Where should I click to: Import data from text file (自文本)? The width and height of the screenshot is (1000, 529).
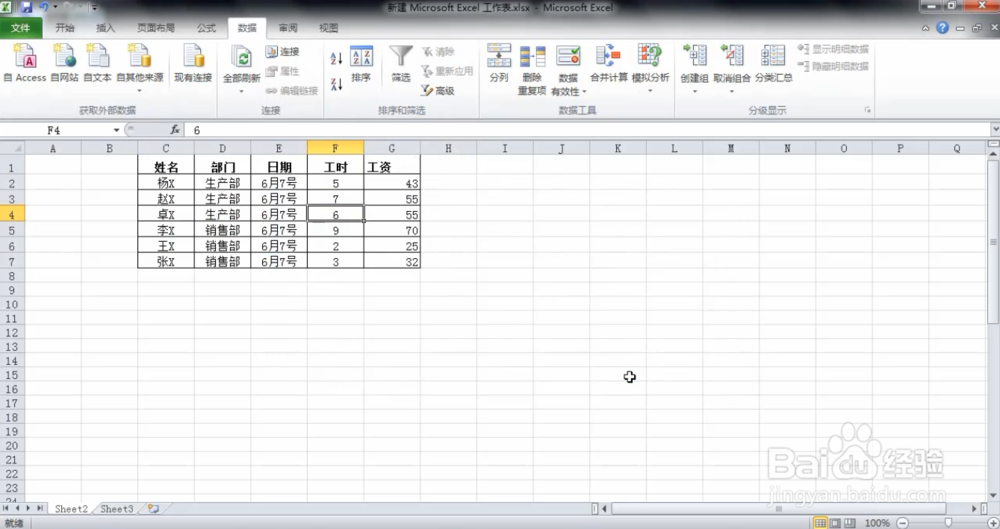(98, 63)
